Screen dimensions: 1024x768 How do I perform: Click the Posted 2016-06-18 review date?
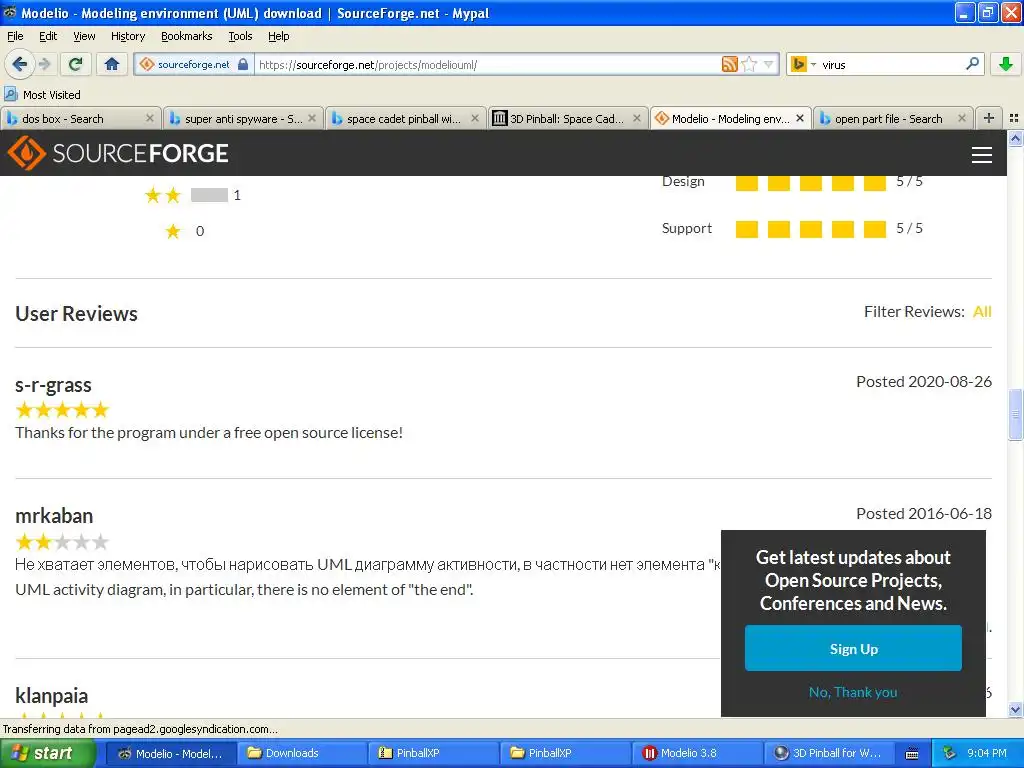(923, 514)
